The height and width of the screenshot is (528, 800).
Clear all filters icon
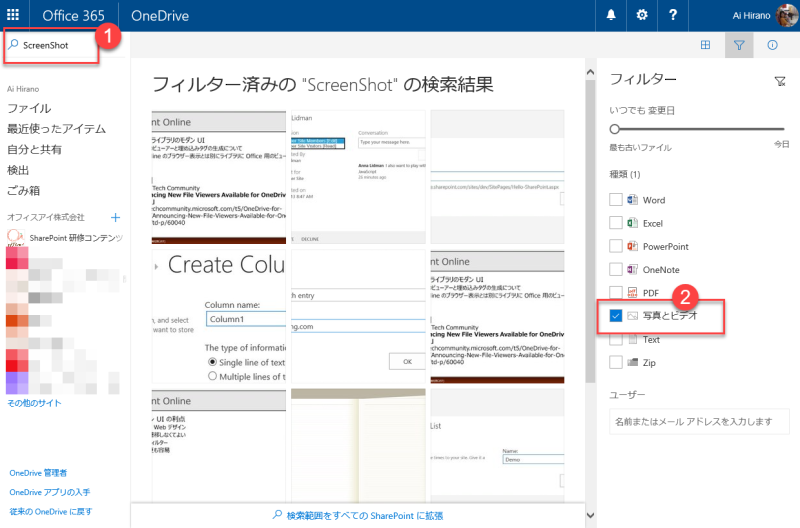(x=780, y=81)
